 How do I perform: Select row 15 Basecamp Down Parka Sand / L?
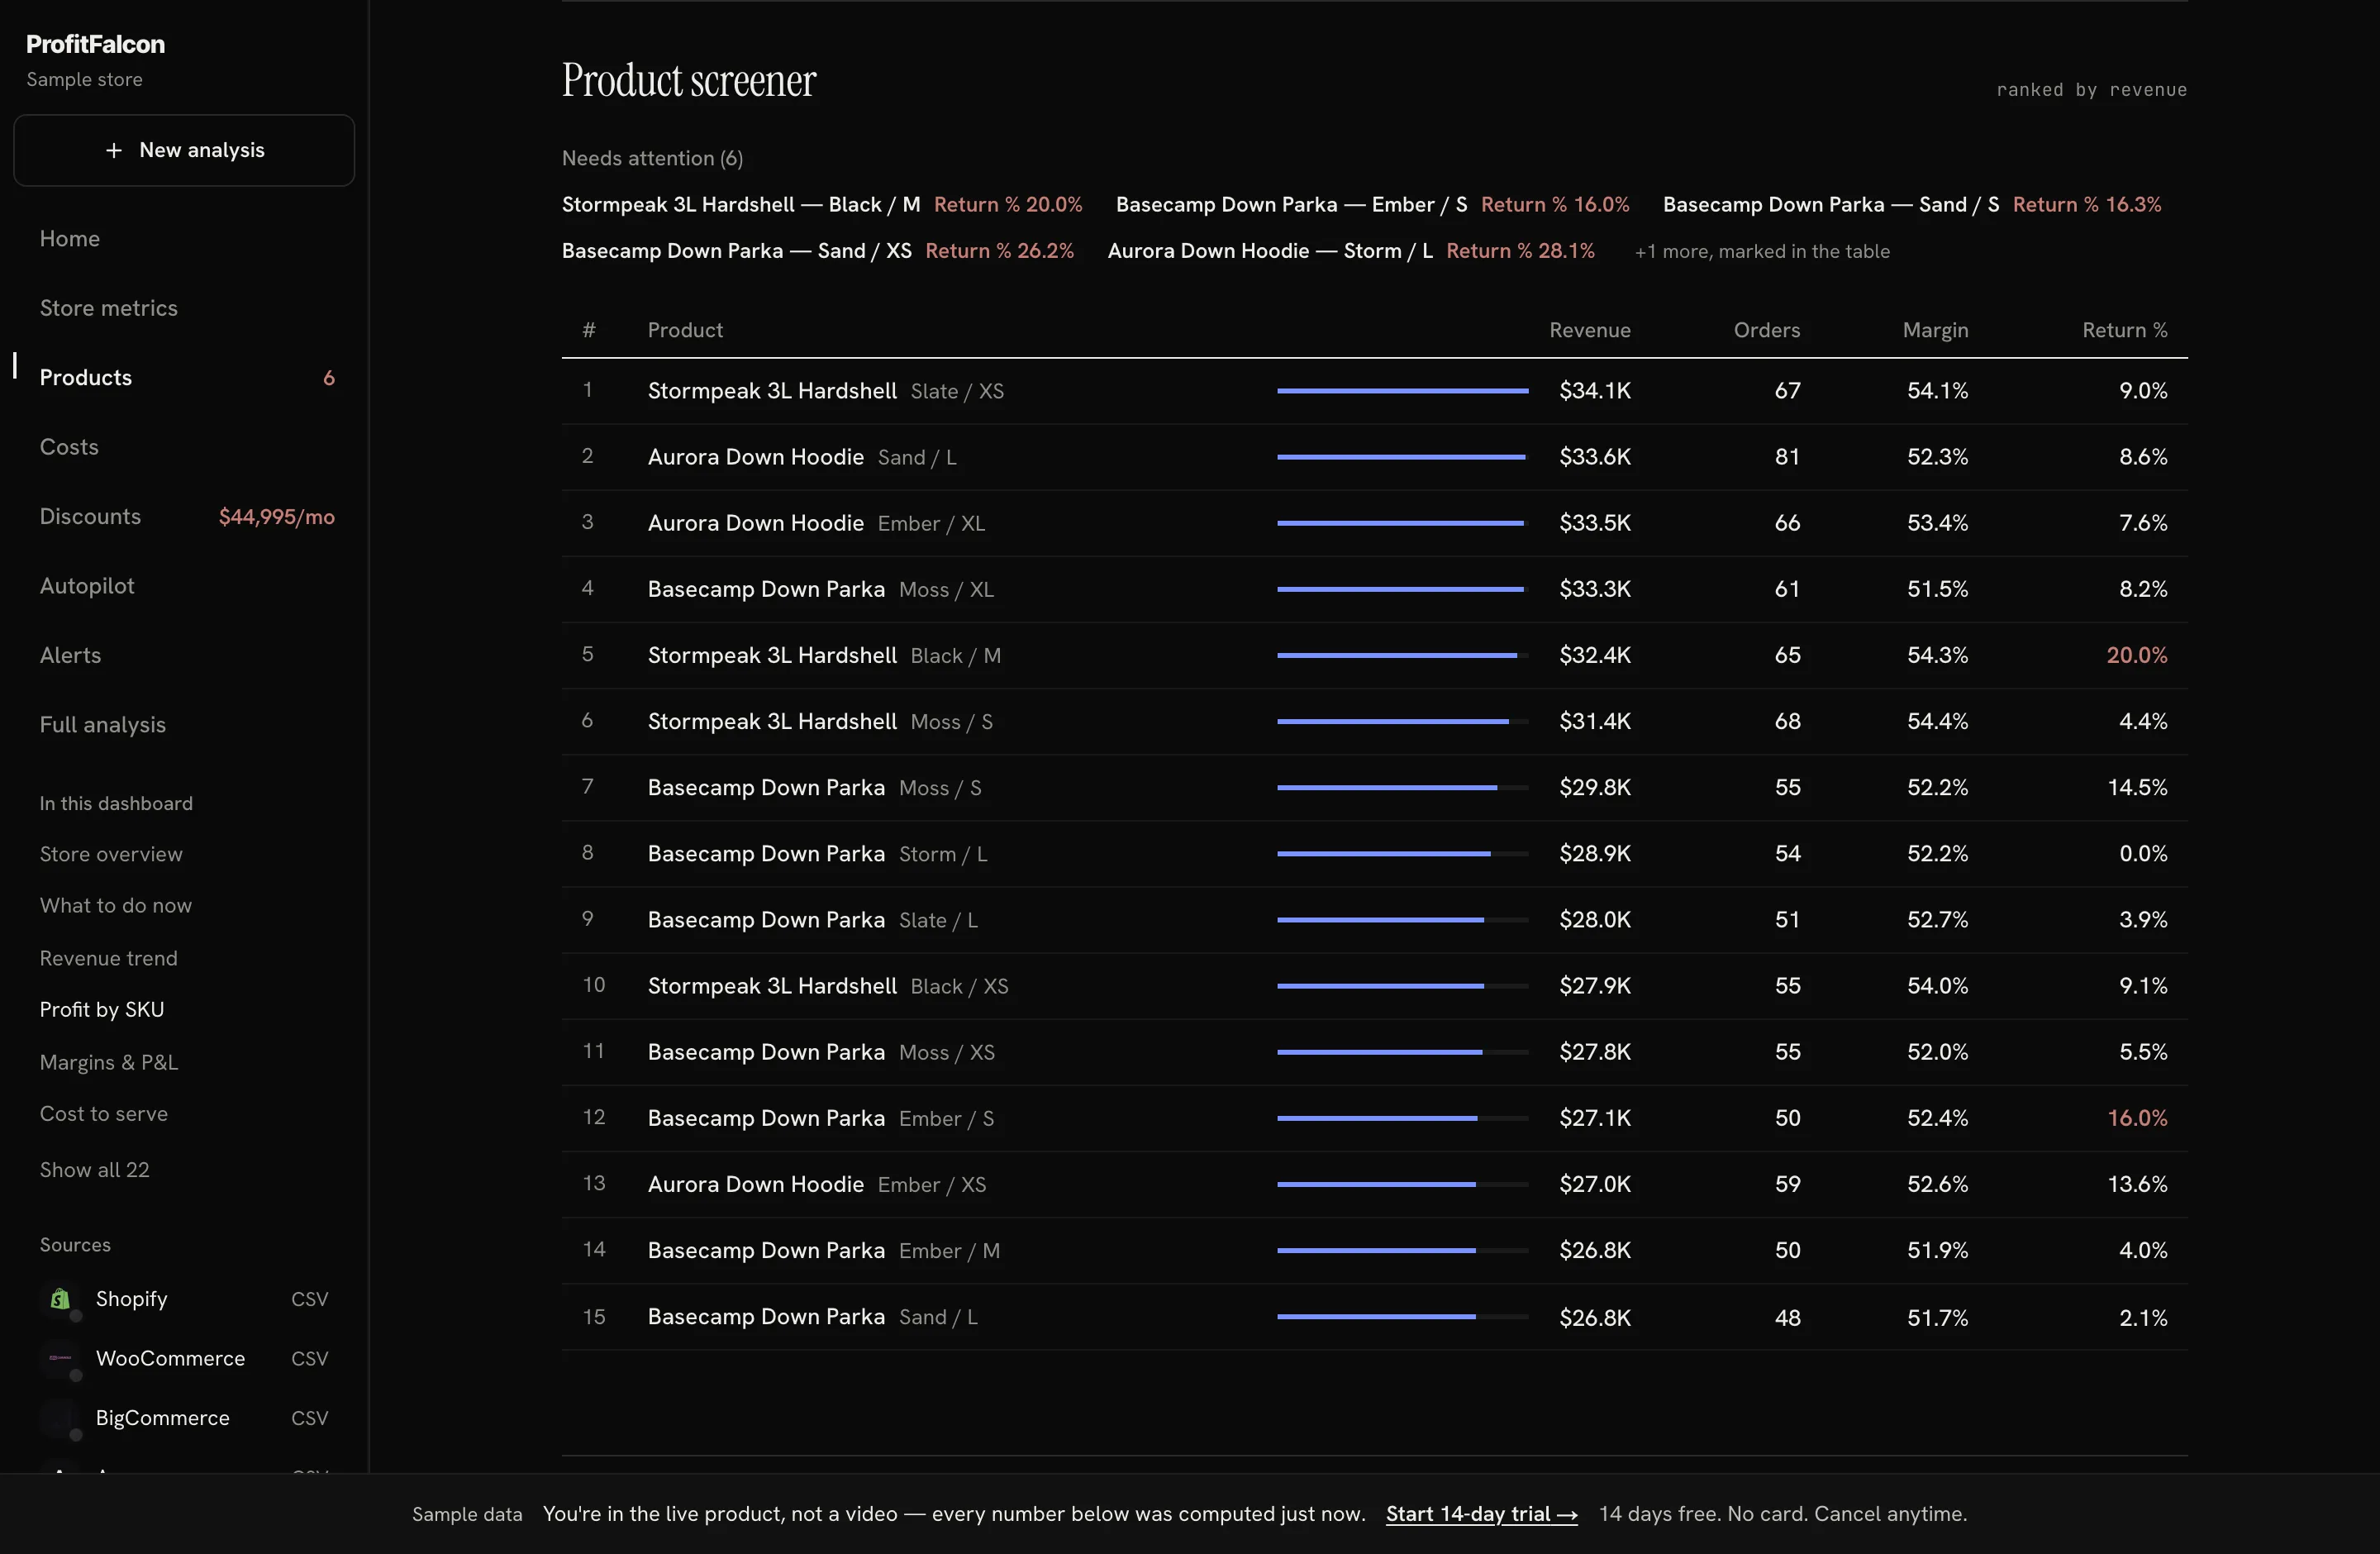[x=1374, y=1316]
